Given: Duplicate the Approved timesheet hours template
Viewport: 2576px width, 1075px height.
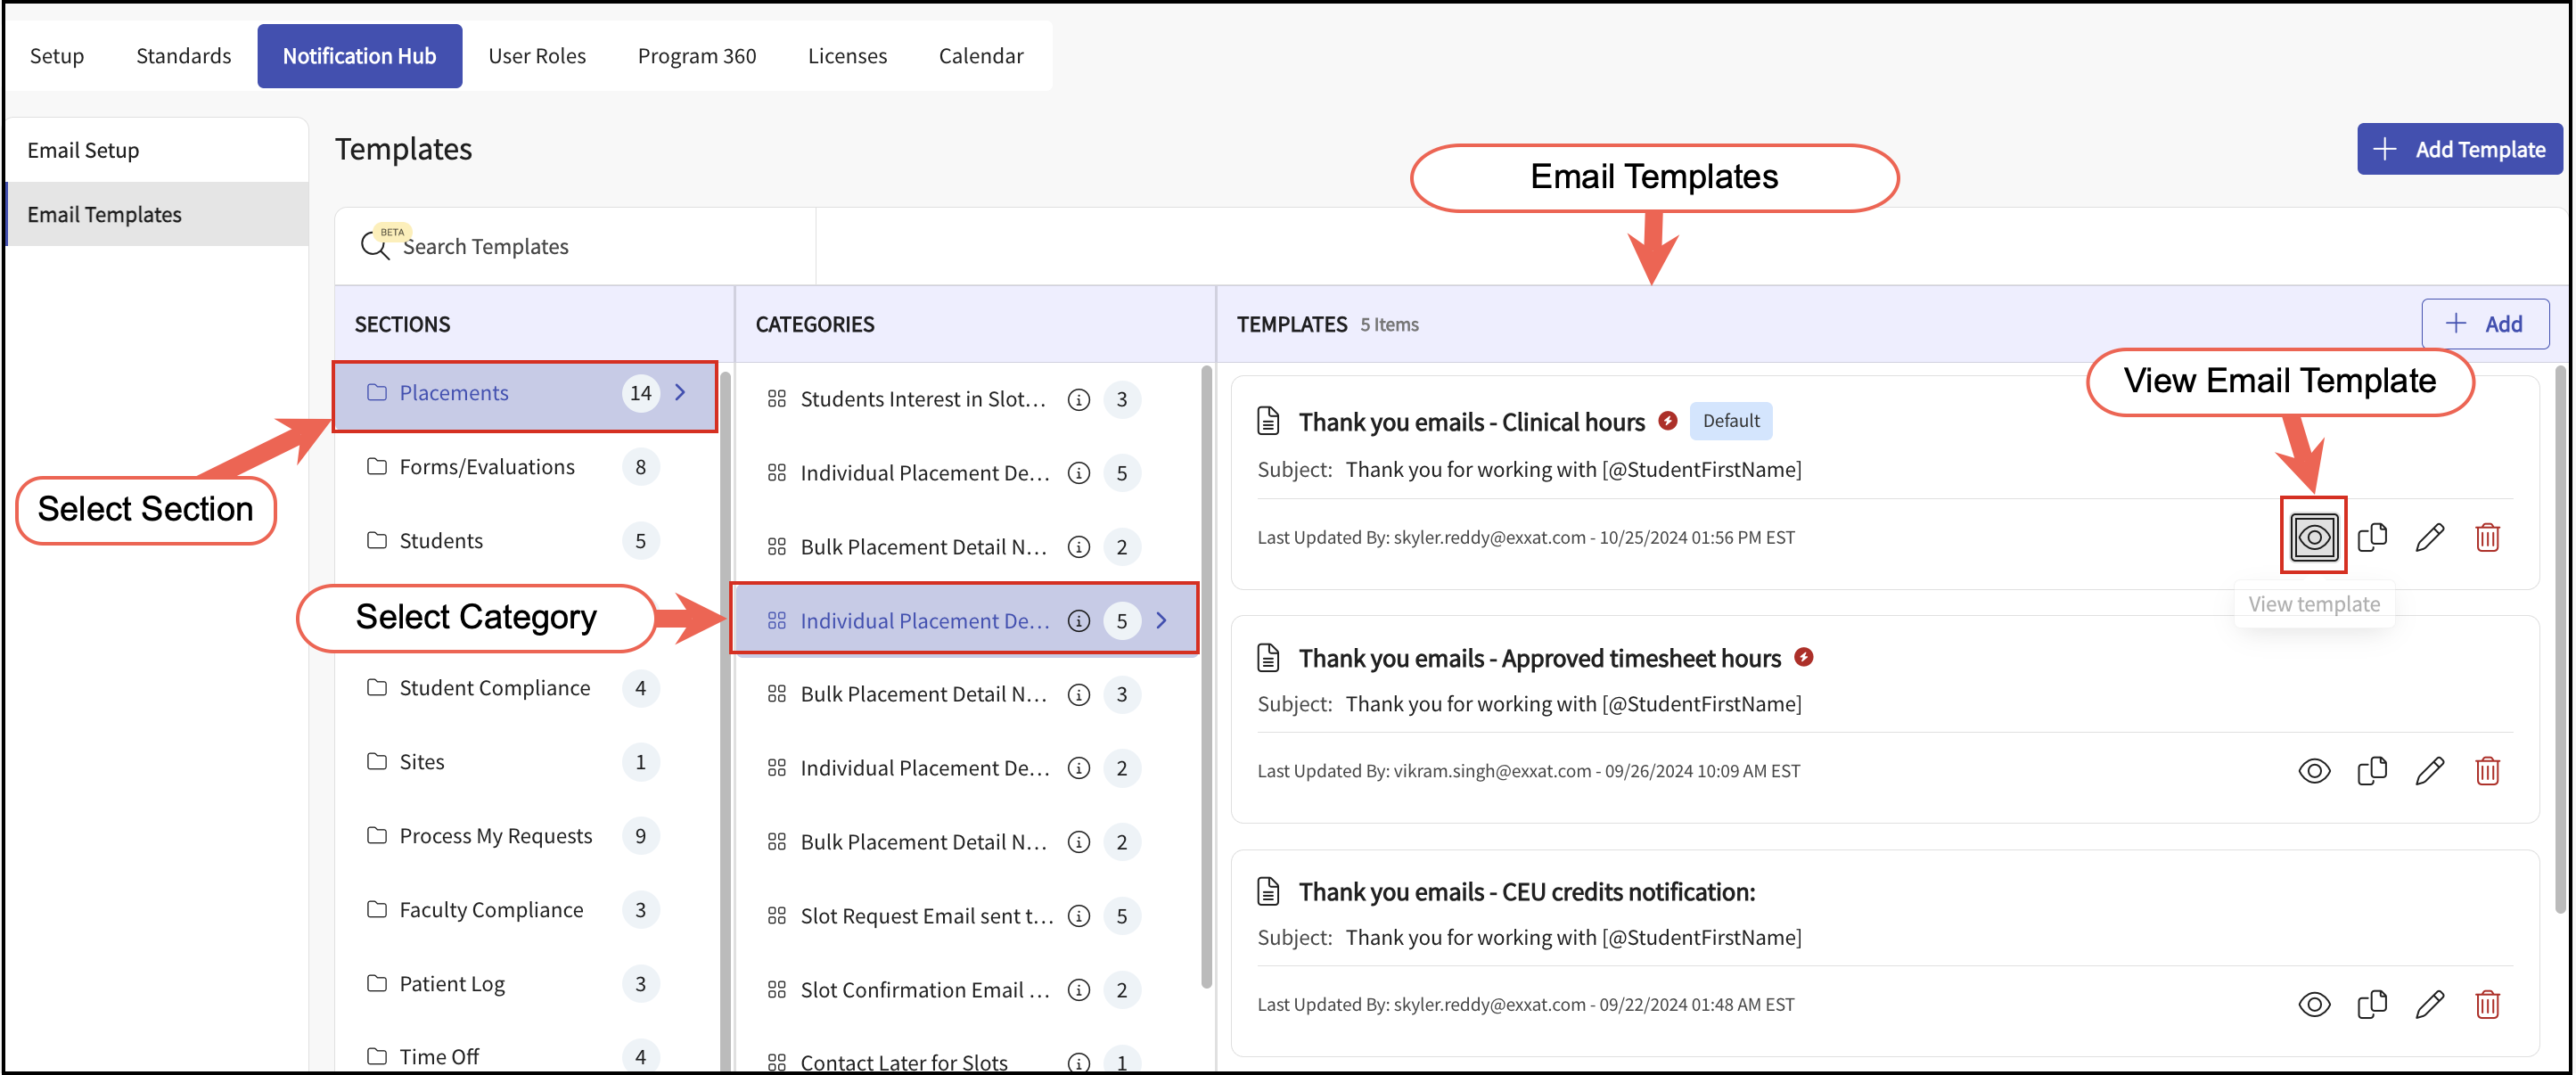Looking at the screenshot, I should (2371, 770).
